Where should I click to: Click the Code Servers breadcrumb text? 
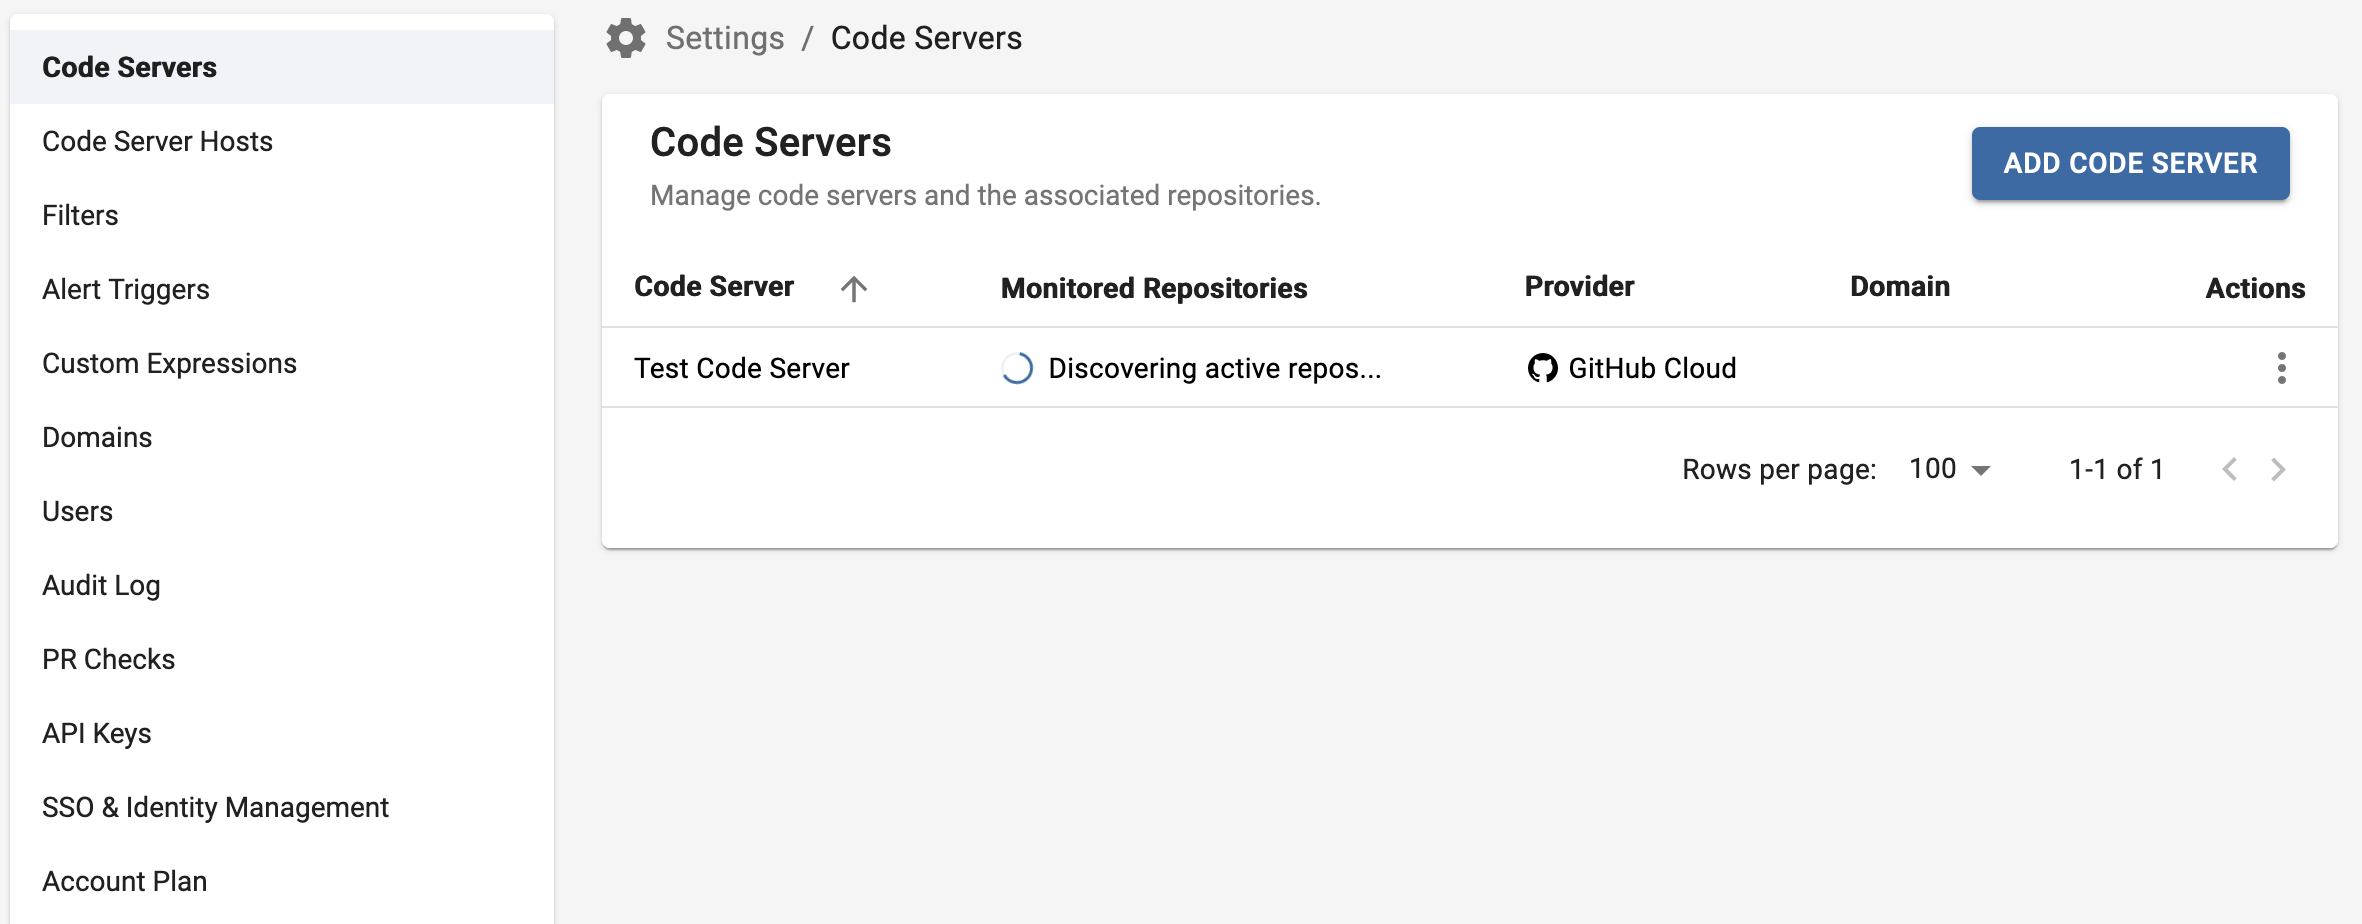coord(926,38)
